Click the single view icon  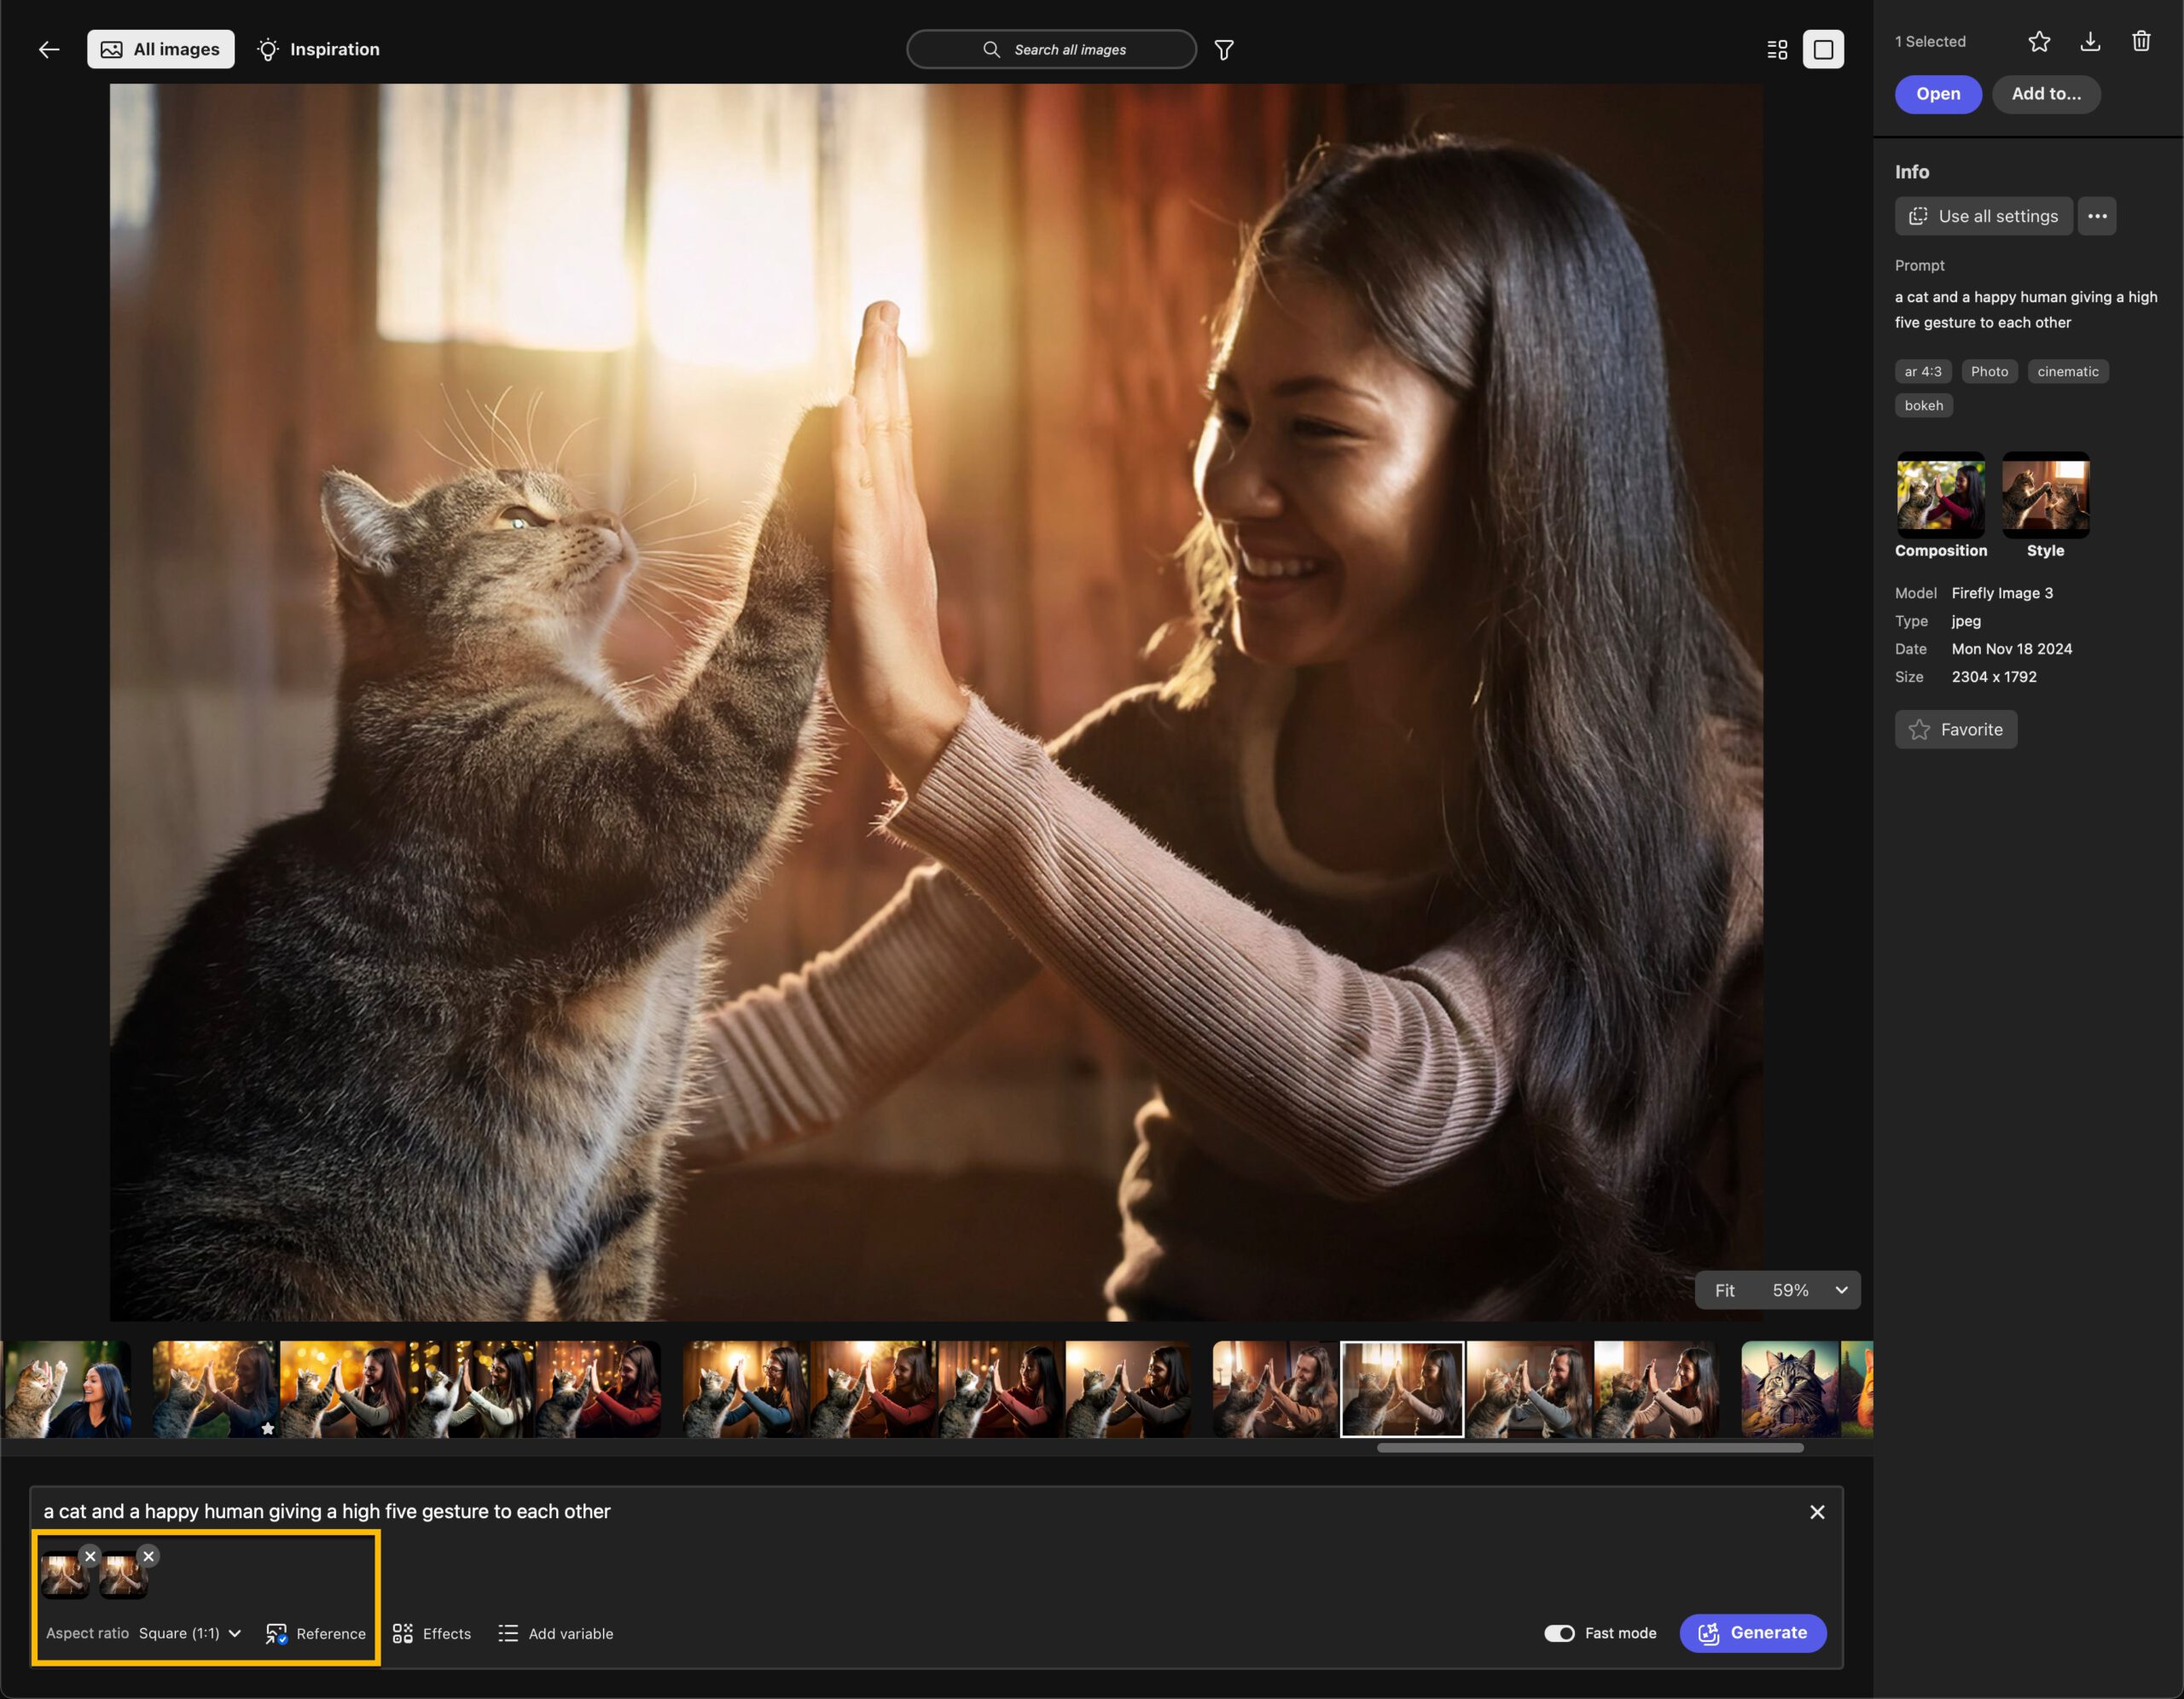(1822, 48)
